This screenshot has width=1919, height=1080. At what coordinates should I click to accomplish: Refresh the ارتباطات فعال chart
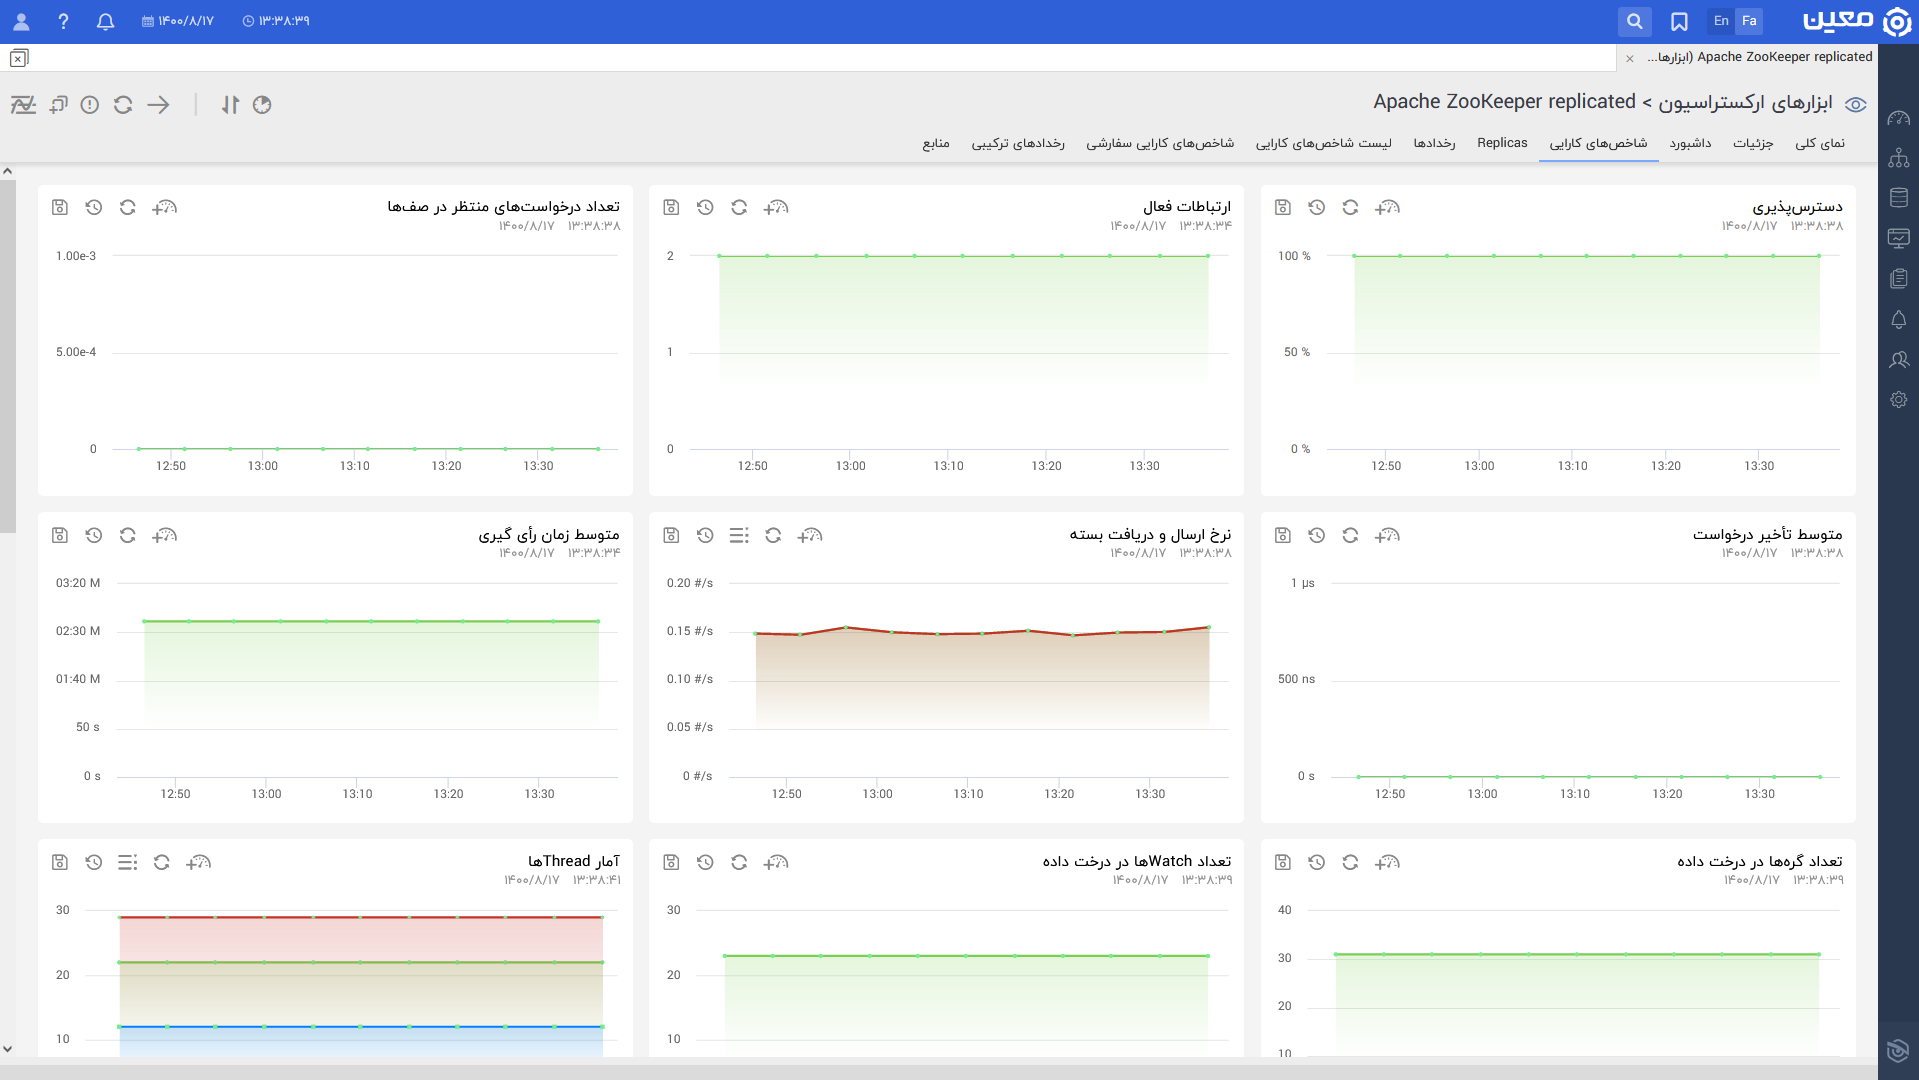tap(739, 207)
